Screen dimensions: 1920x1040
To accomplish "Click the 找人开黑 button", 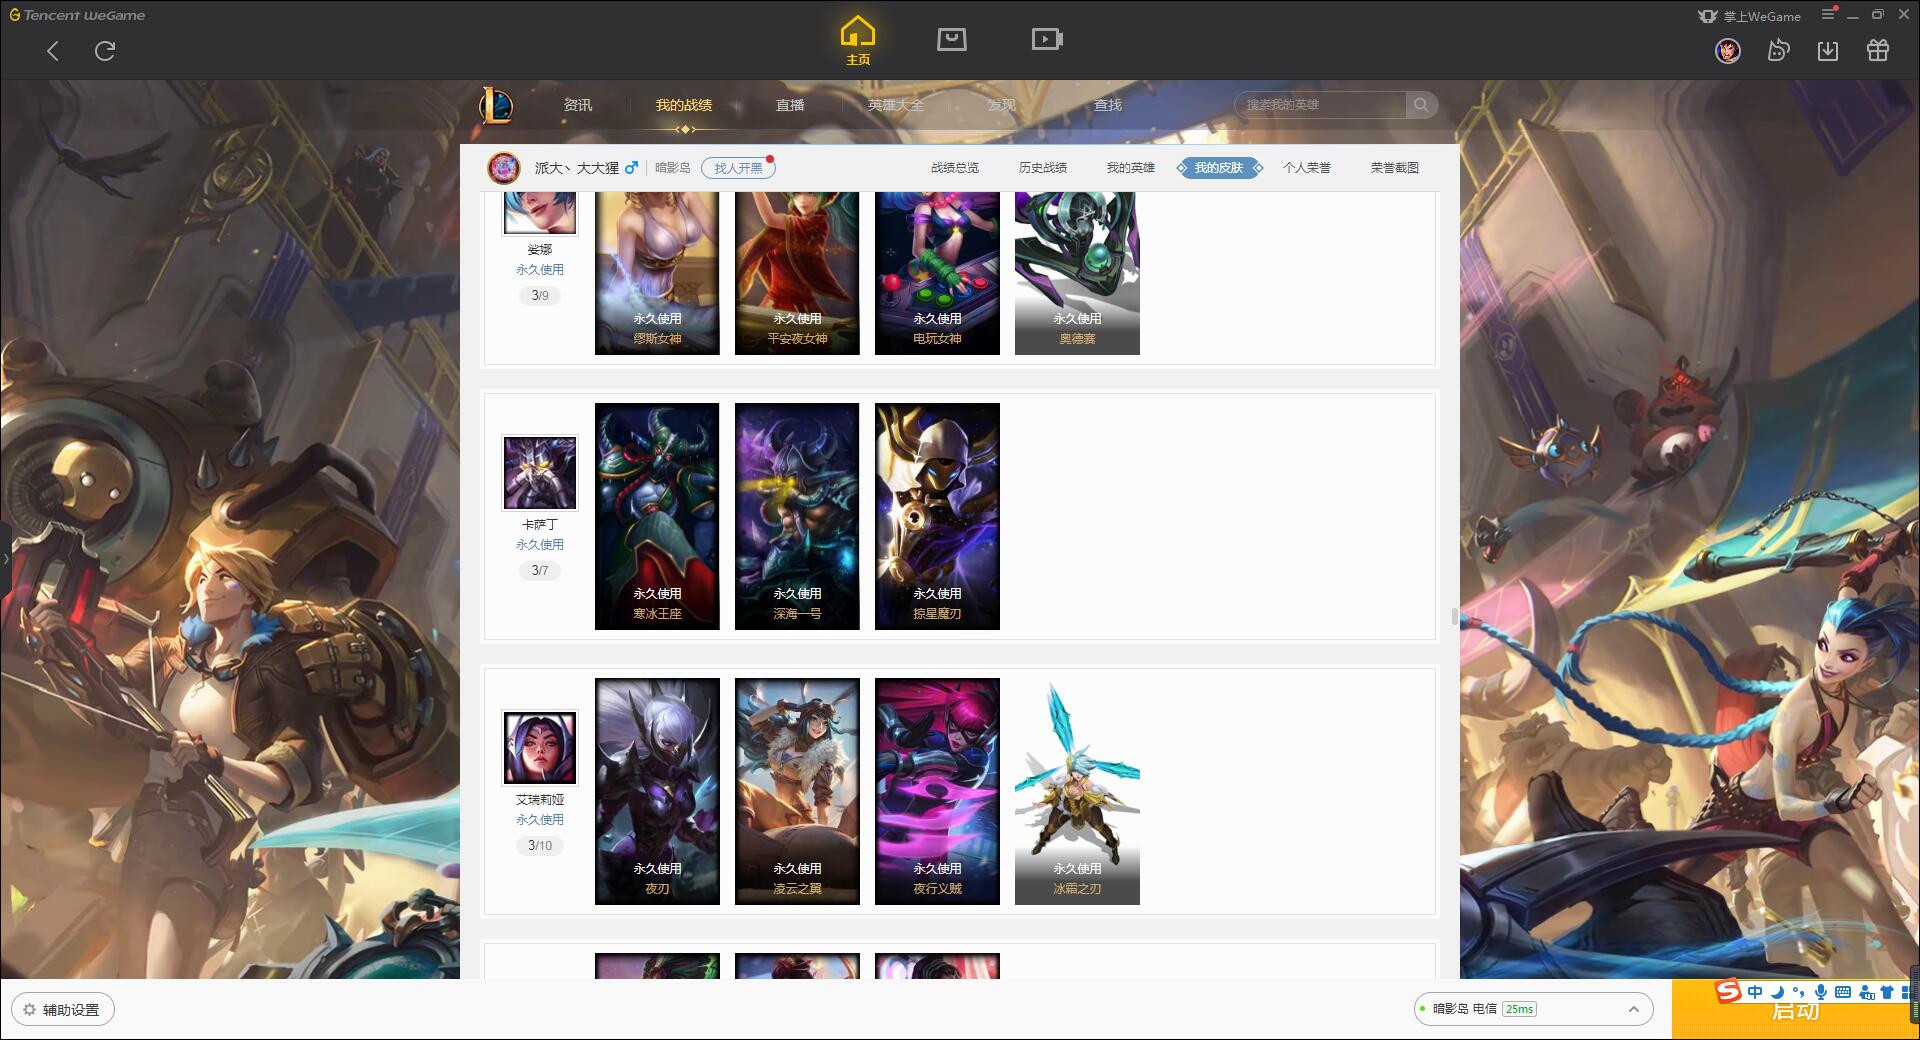I will click(x=738, y=168).
